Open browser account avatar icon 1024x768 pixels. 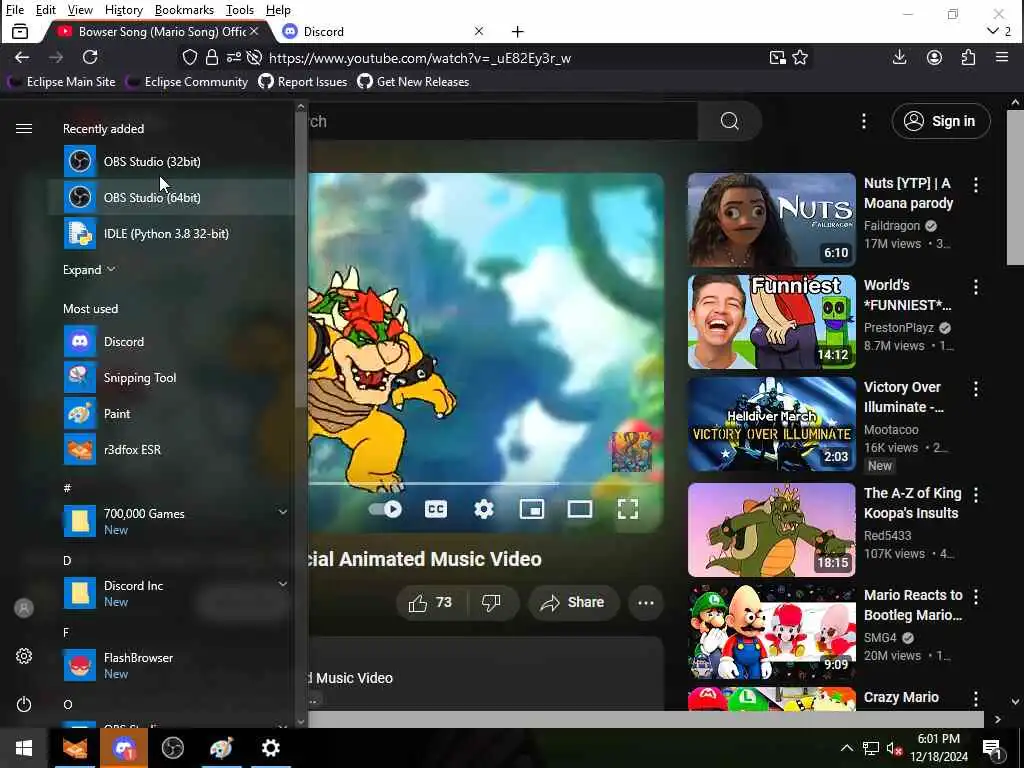point(935,57)
